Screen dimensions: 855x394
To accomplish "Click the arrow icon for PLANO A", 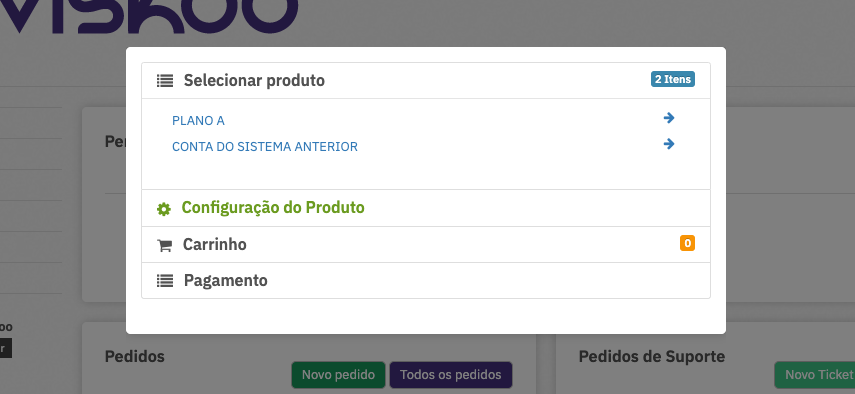I will coord(669,118).
